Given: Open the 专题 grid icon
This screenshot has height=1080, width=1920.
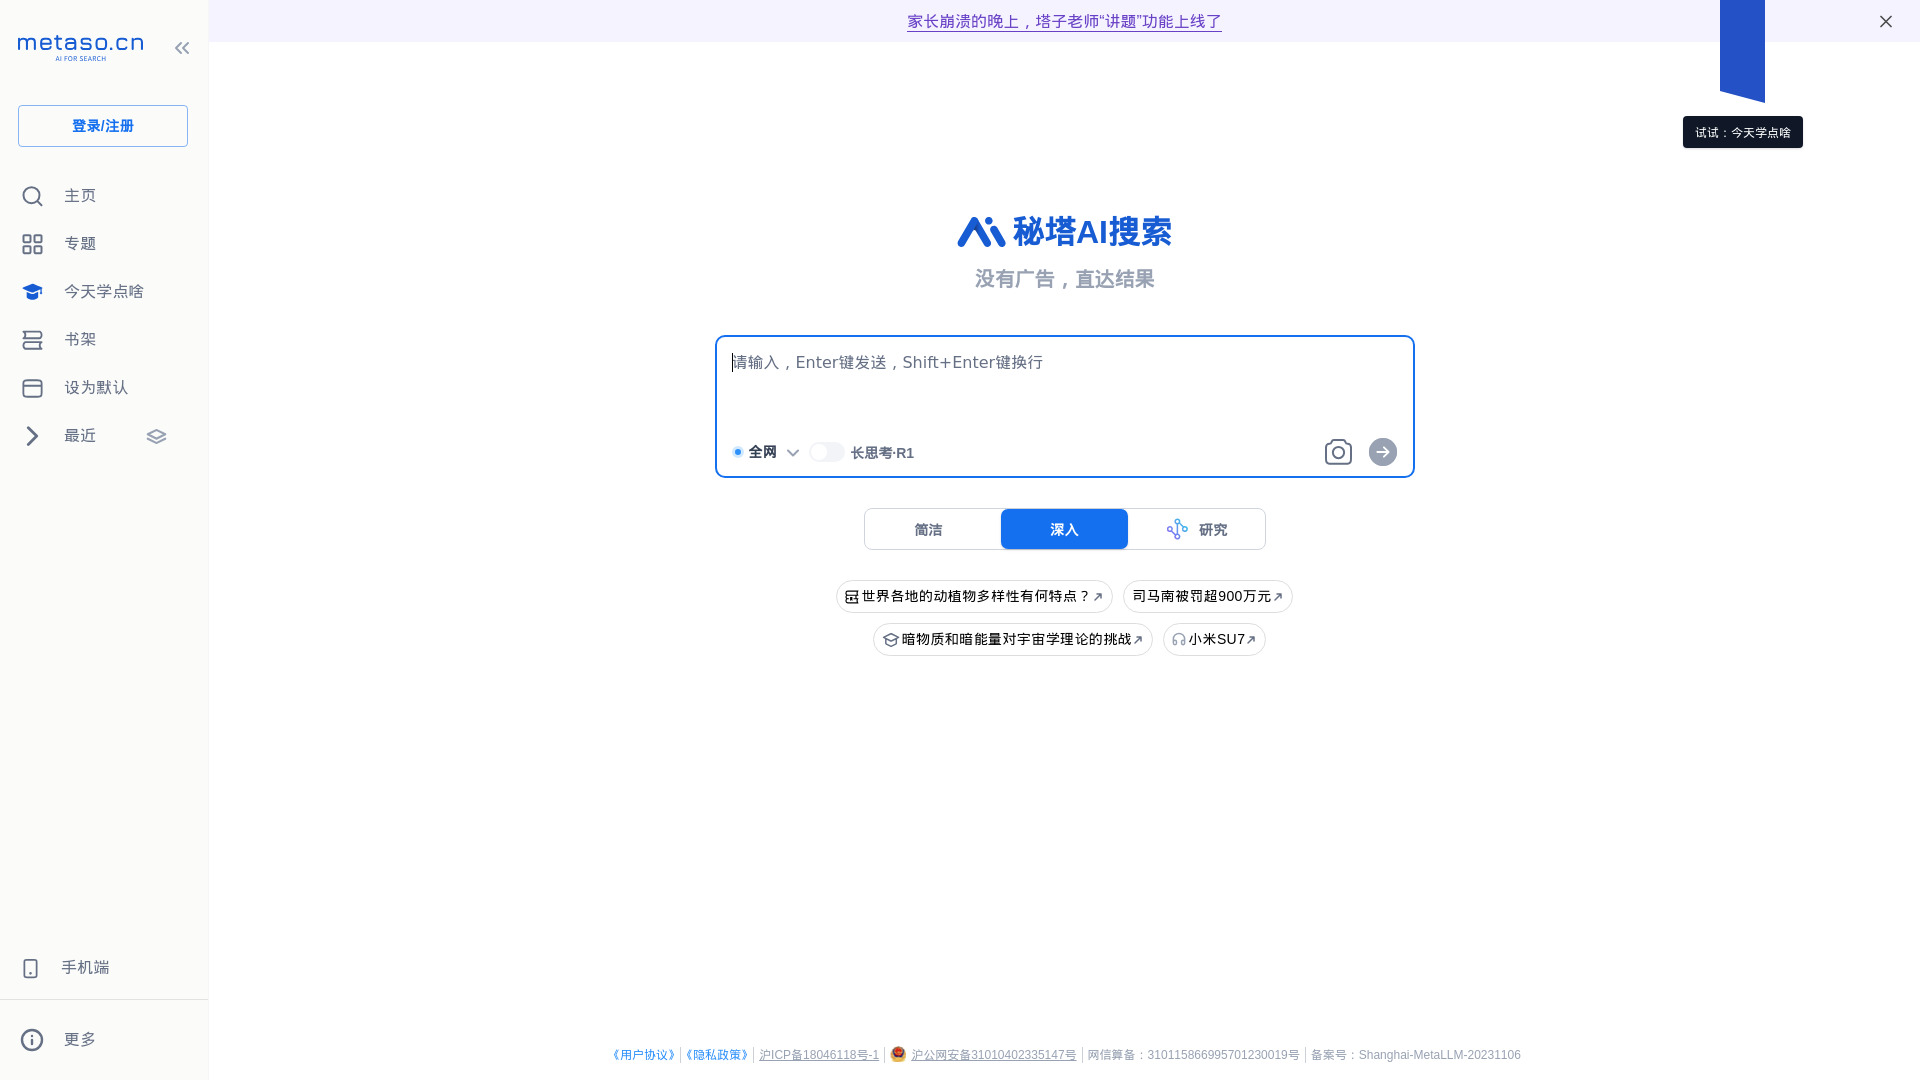Looking at the screenshot, I should (32, 244).
